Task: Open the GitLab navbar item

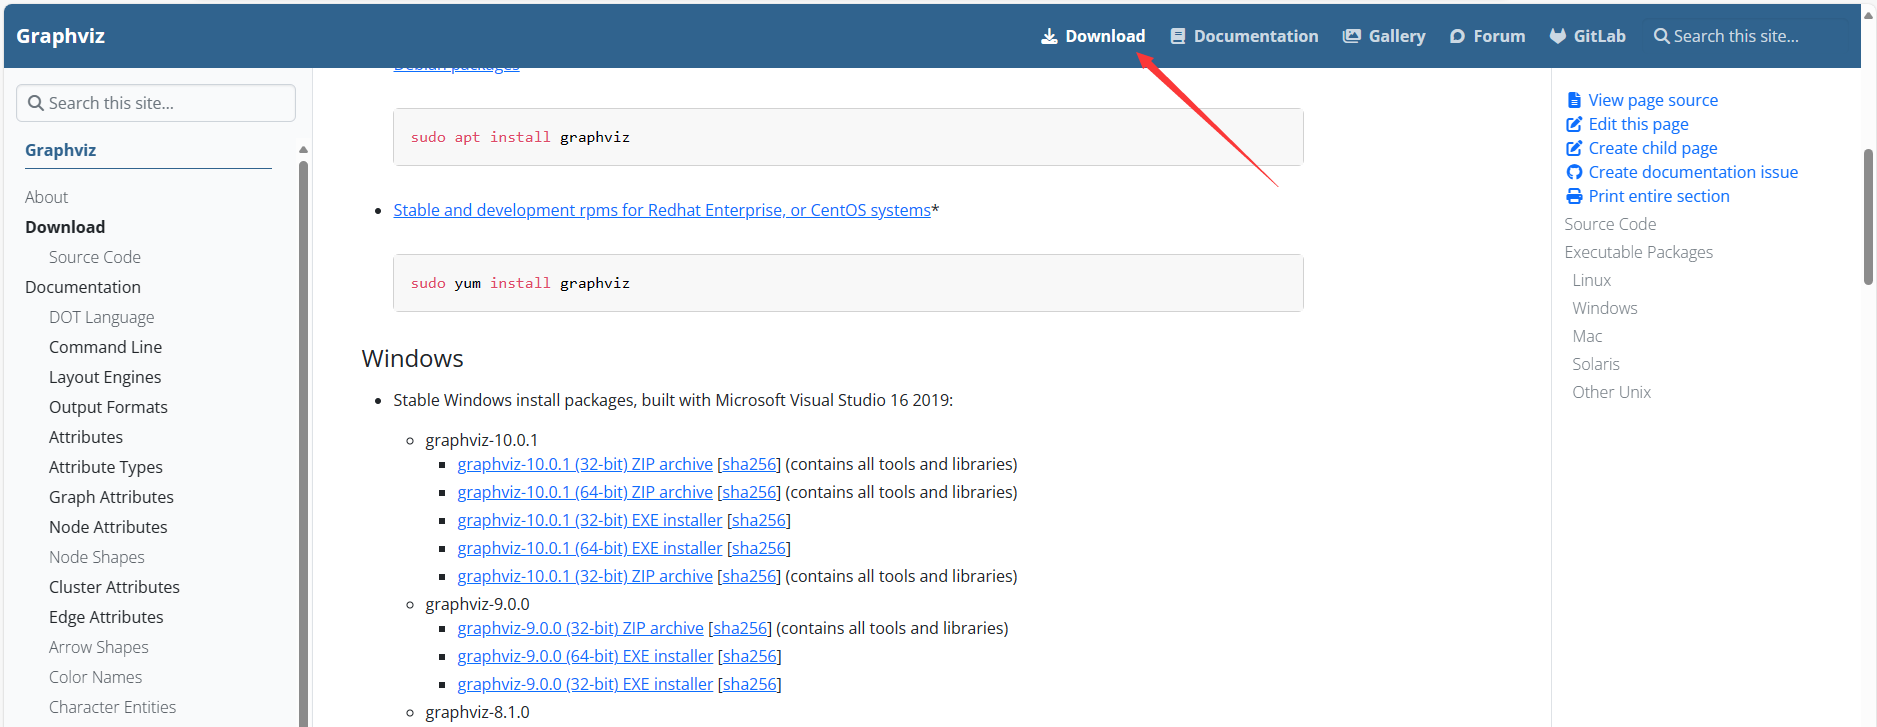Action: pos(1588,36)
